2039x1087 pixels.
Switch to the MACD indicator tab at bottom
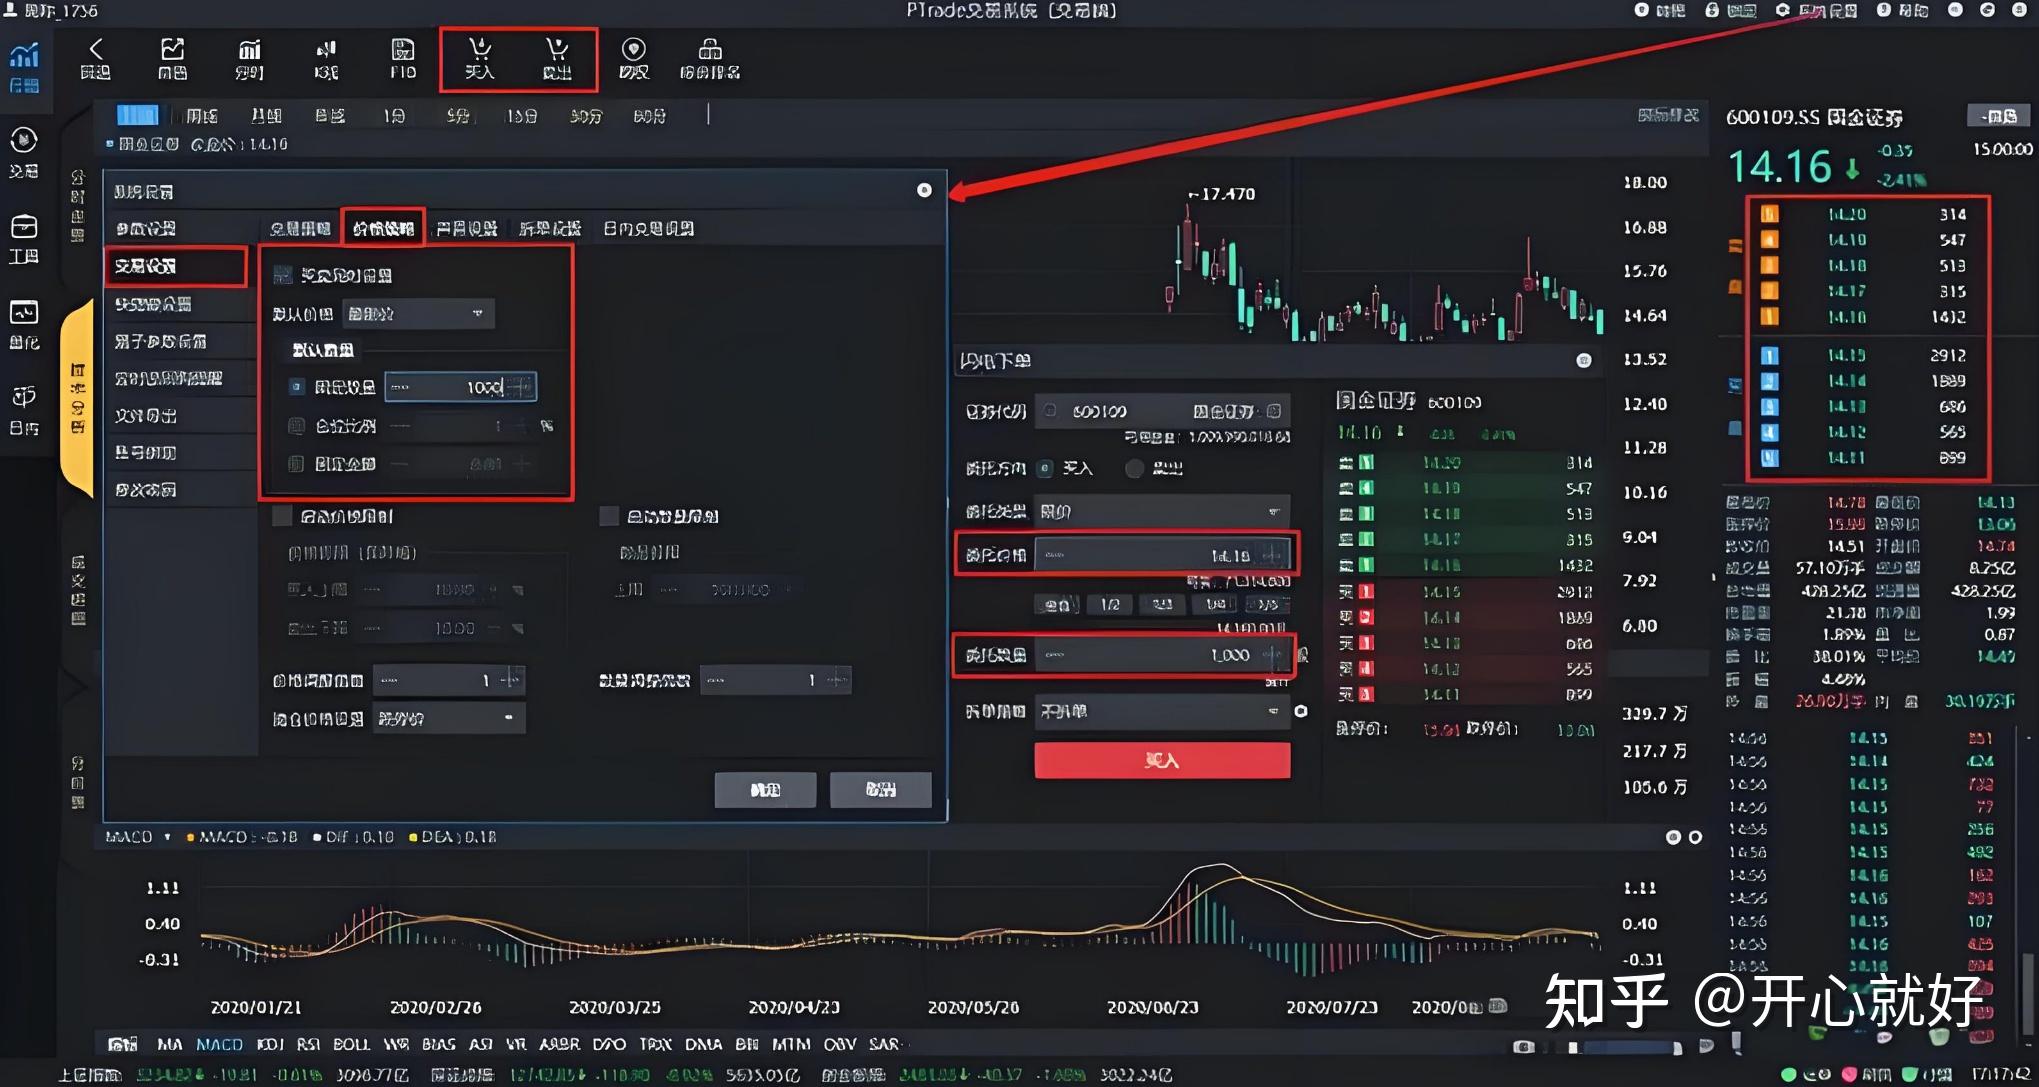(219, 1043)
